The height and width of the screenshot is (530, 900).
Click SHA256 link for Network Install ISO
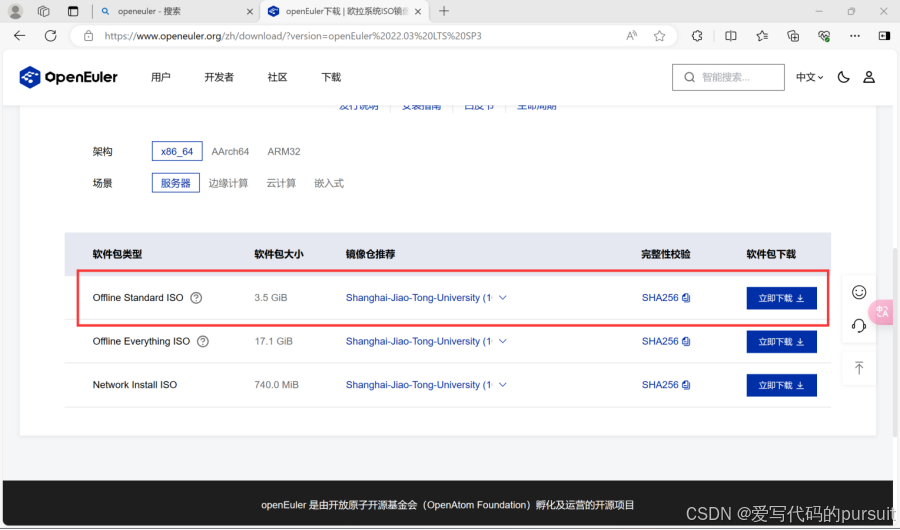coord(660,385)
